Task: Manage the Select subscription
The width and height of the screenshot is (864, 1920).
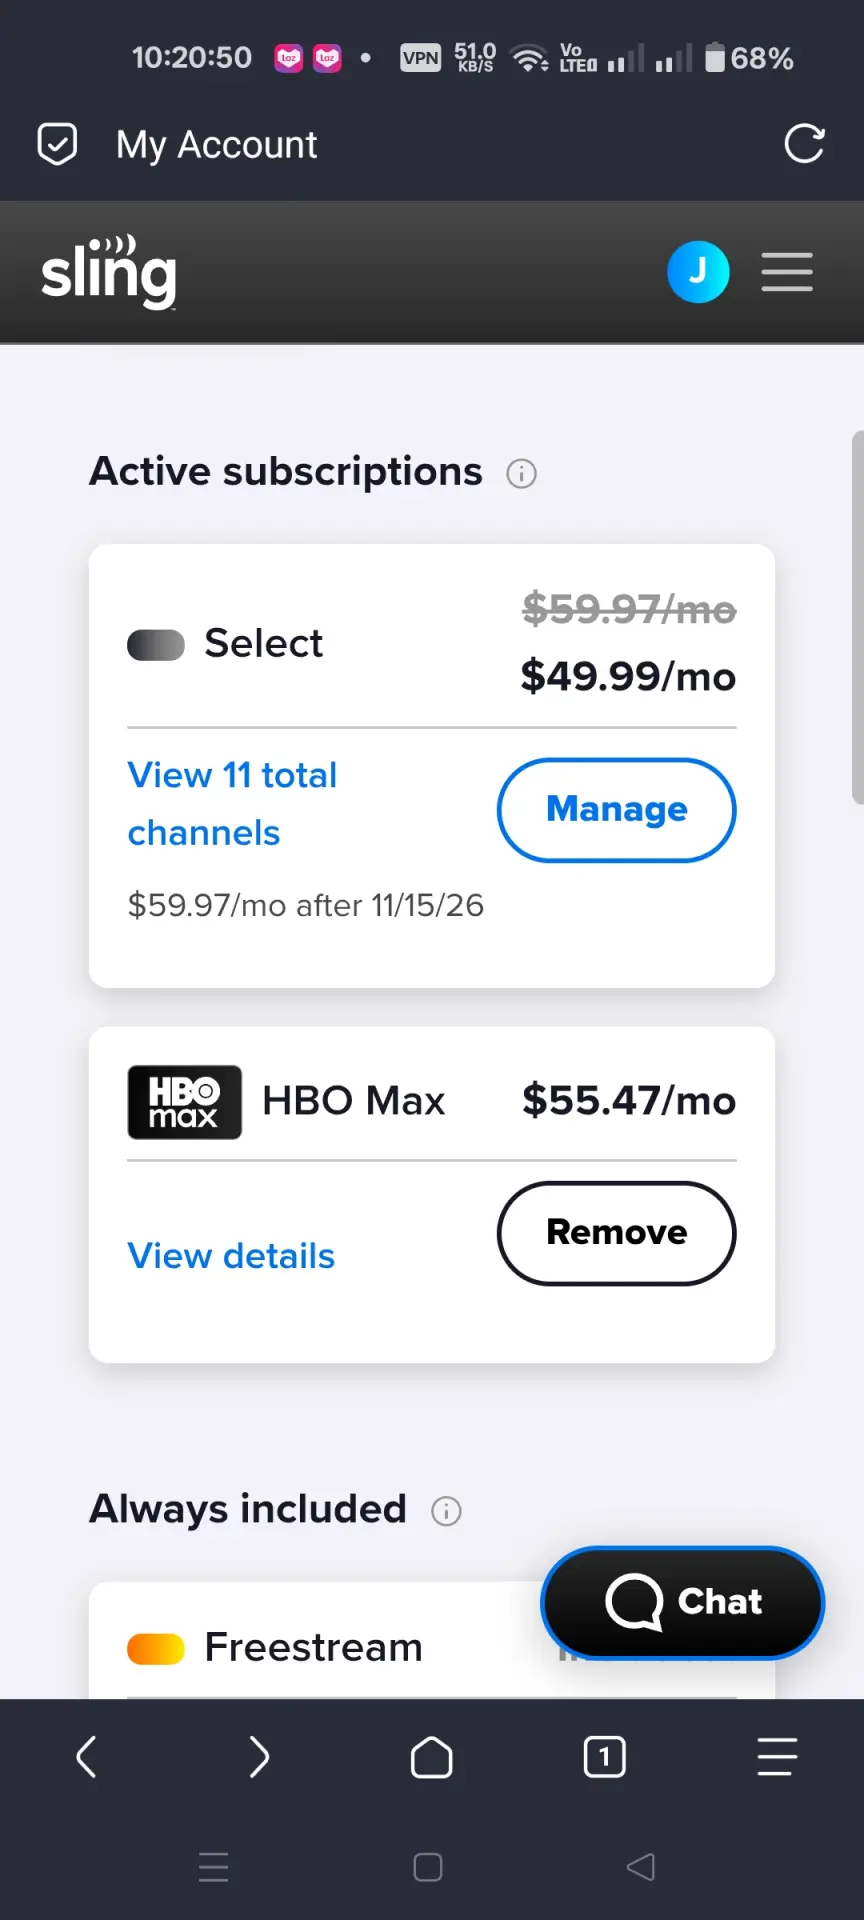Action: pyautogui.click(x=617, y=810)
